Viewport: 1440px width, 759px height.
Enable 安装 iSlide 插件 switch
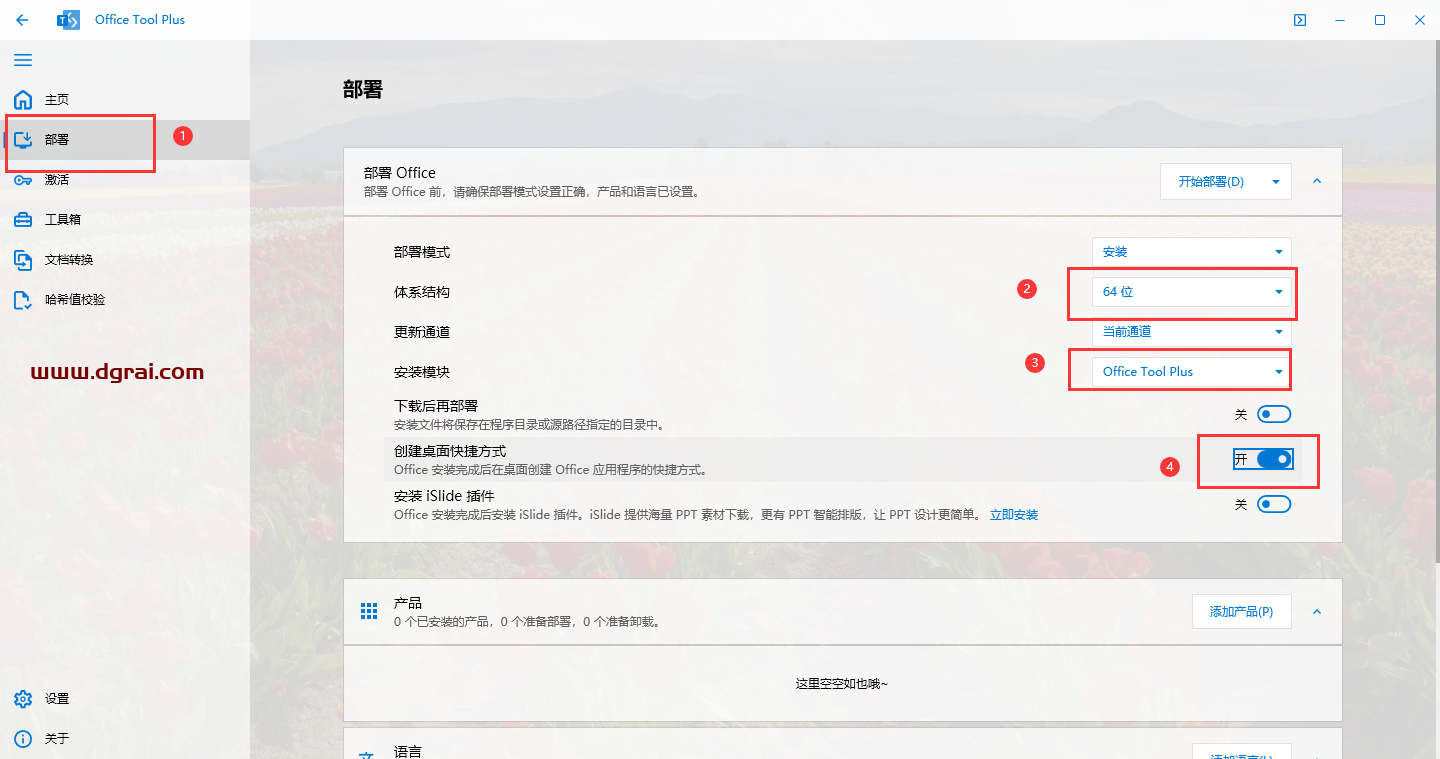pyautogui.click(x=1274, y=504)
